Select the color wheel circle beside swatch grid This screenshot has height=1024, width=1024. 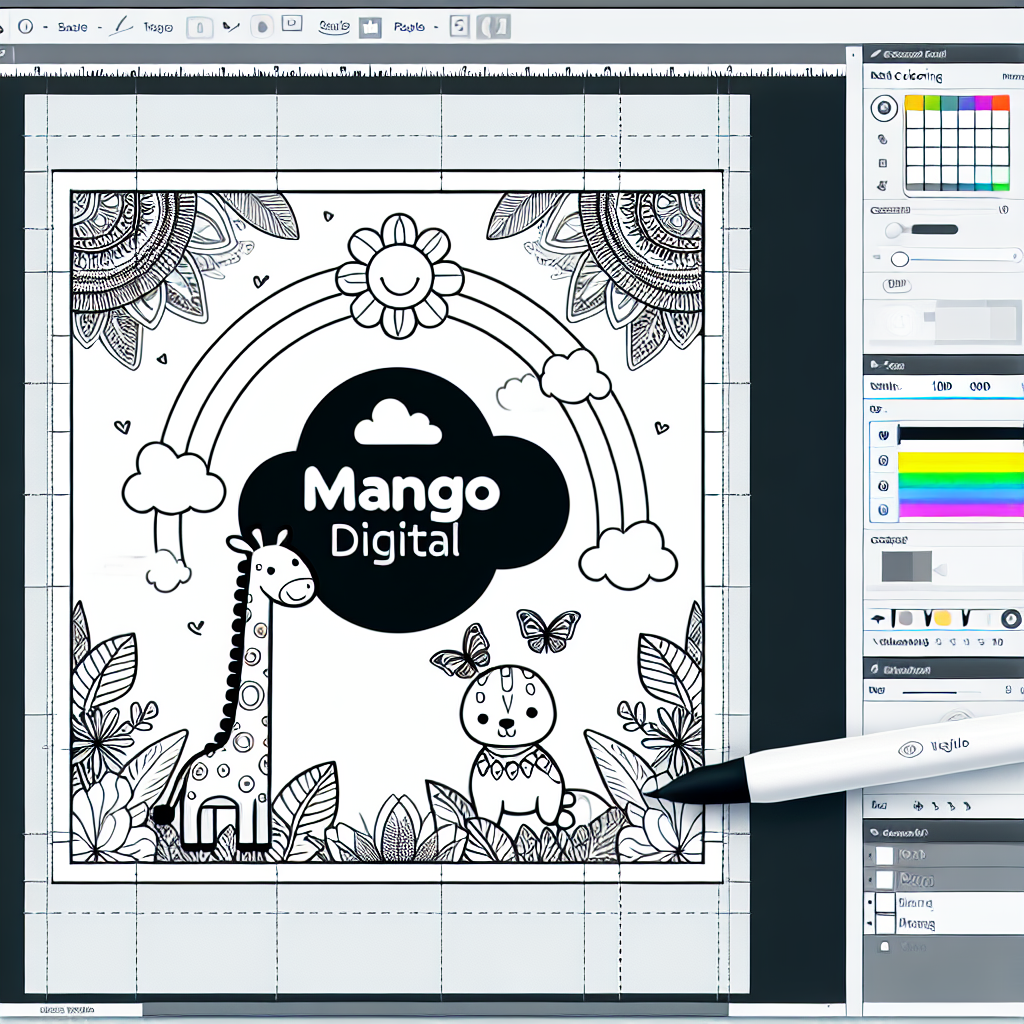click(x=884, y=108)
